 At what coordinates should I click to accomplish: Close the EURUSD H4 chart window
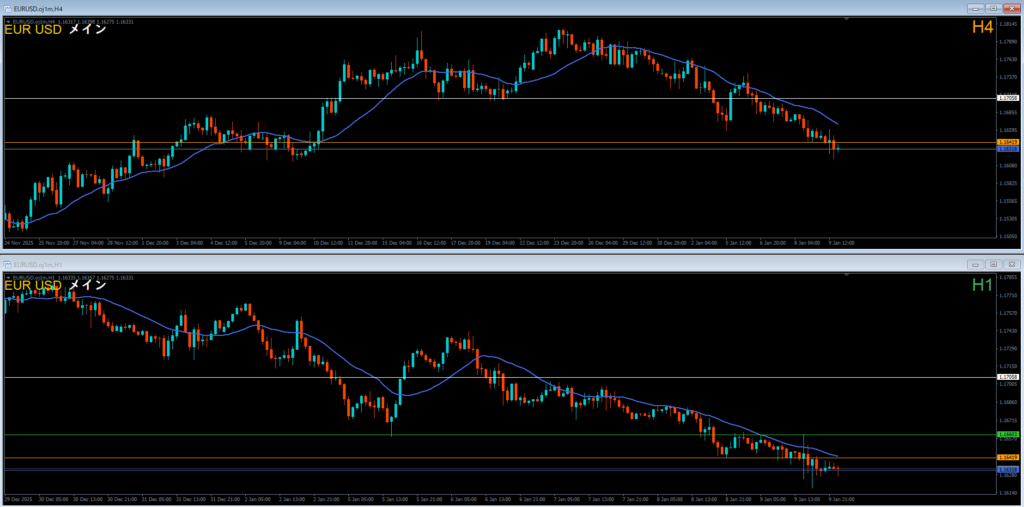1011,9
